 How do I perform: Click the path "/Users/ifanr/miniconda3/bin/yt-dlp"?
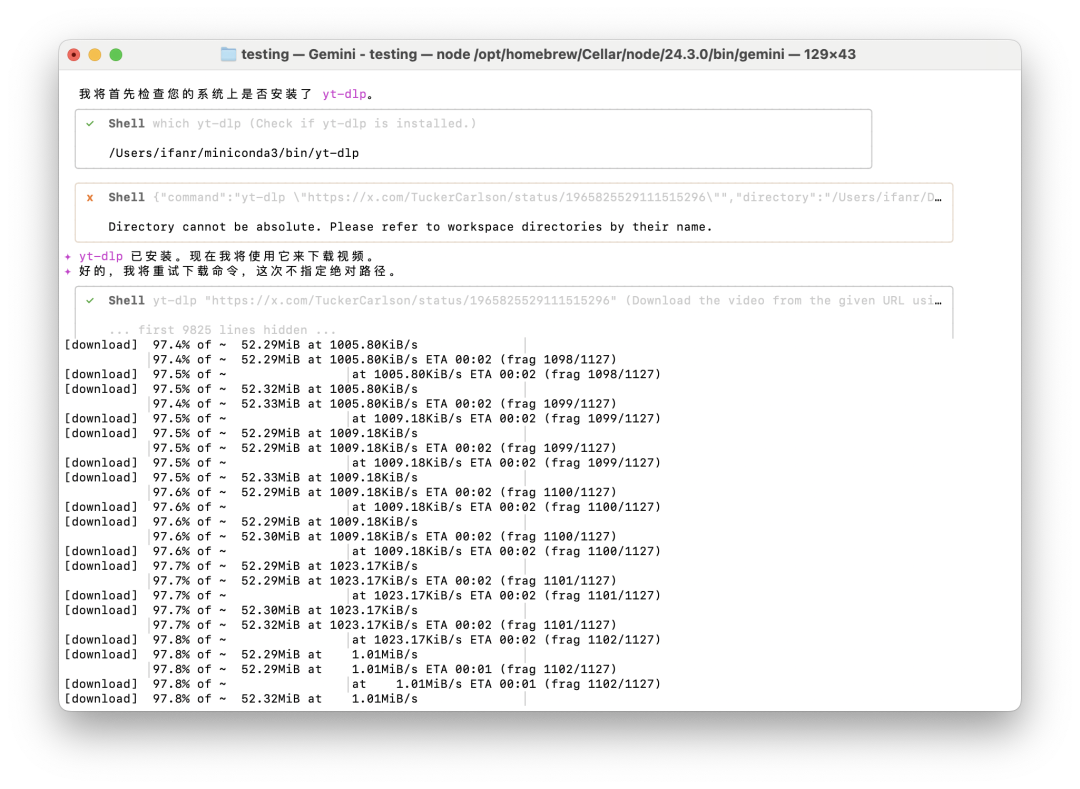pyautogui.click(x=233, y=153)
